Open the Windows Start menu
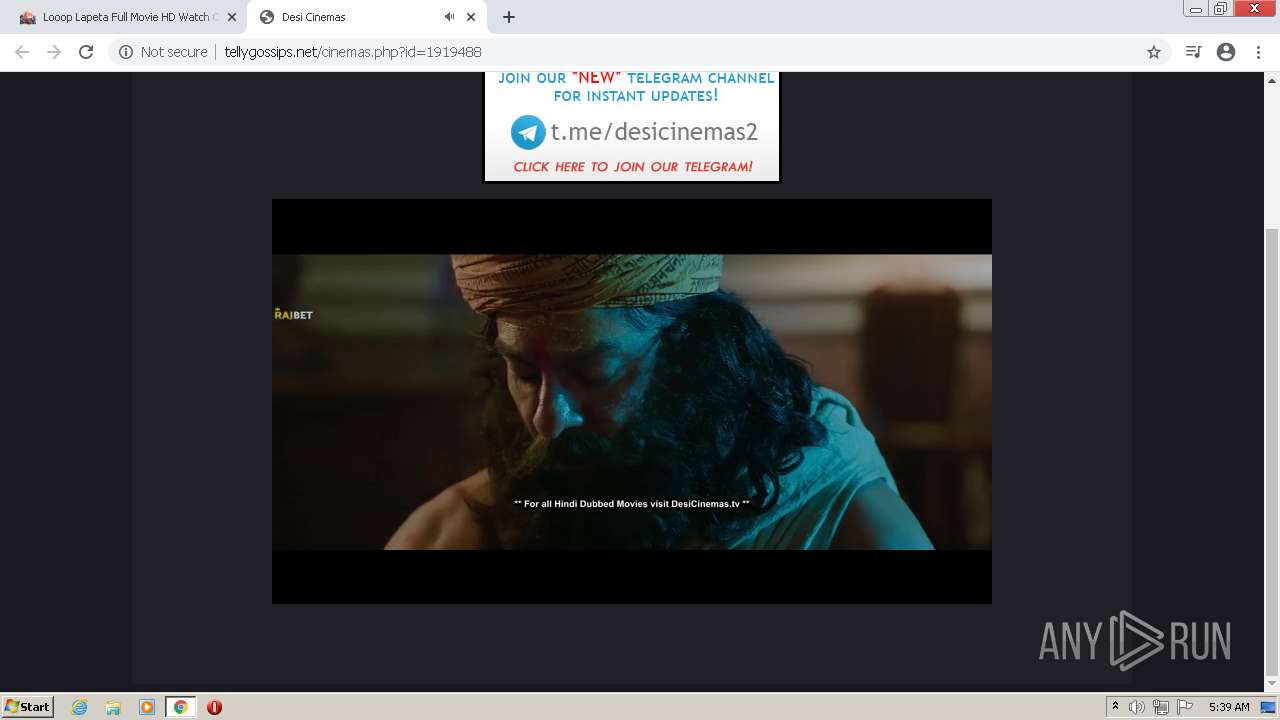The height and width of the screenshot is (720, 1280). click(x=28, y=707)
